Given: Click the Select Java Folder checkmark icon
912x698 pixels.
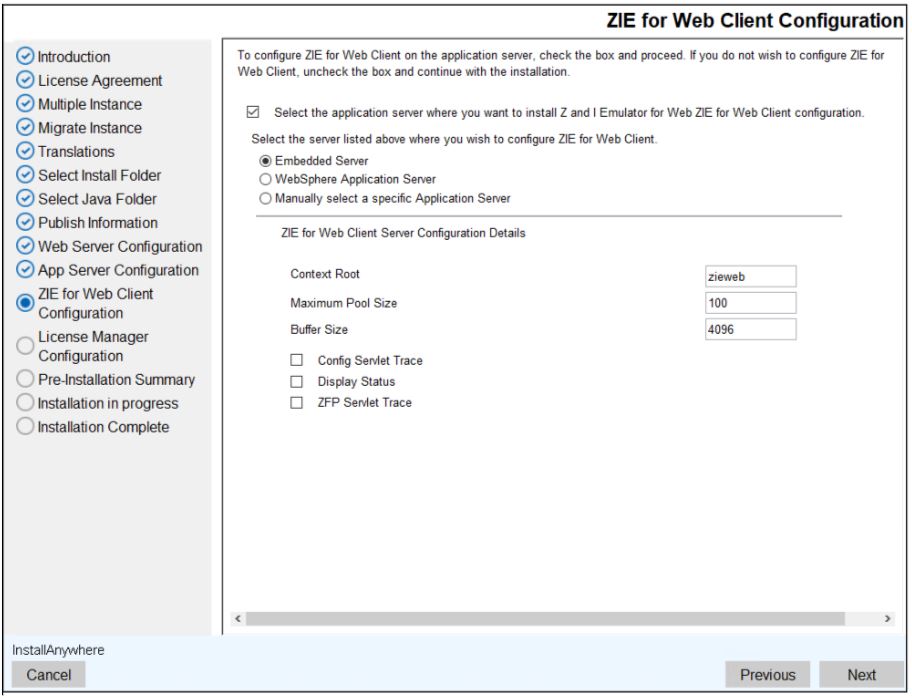Looking at the screenshot, I should click(25, 198).
